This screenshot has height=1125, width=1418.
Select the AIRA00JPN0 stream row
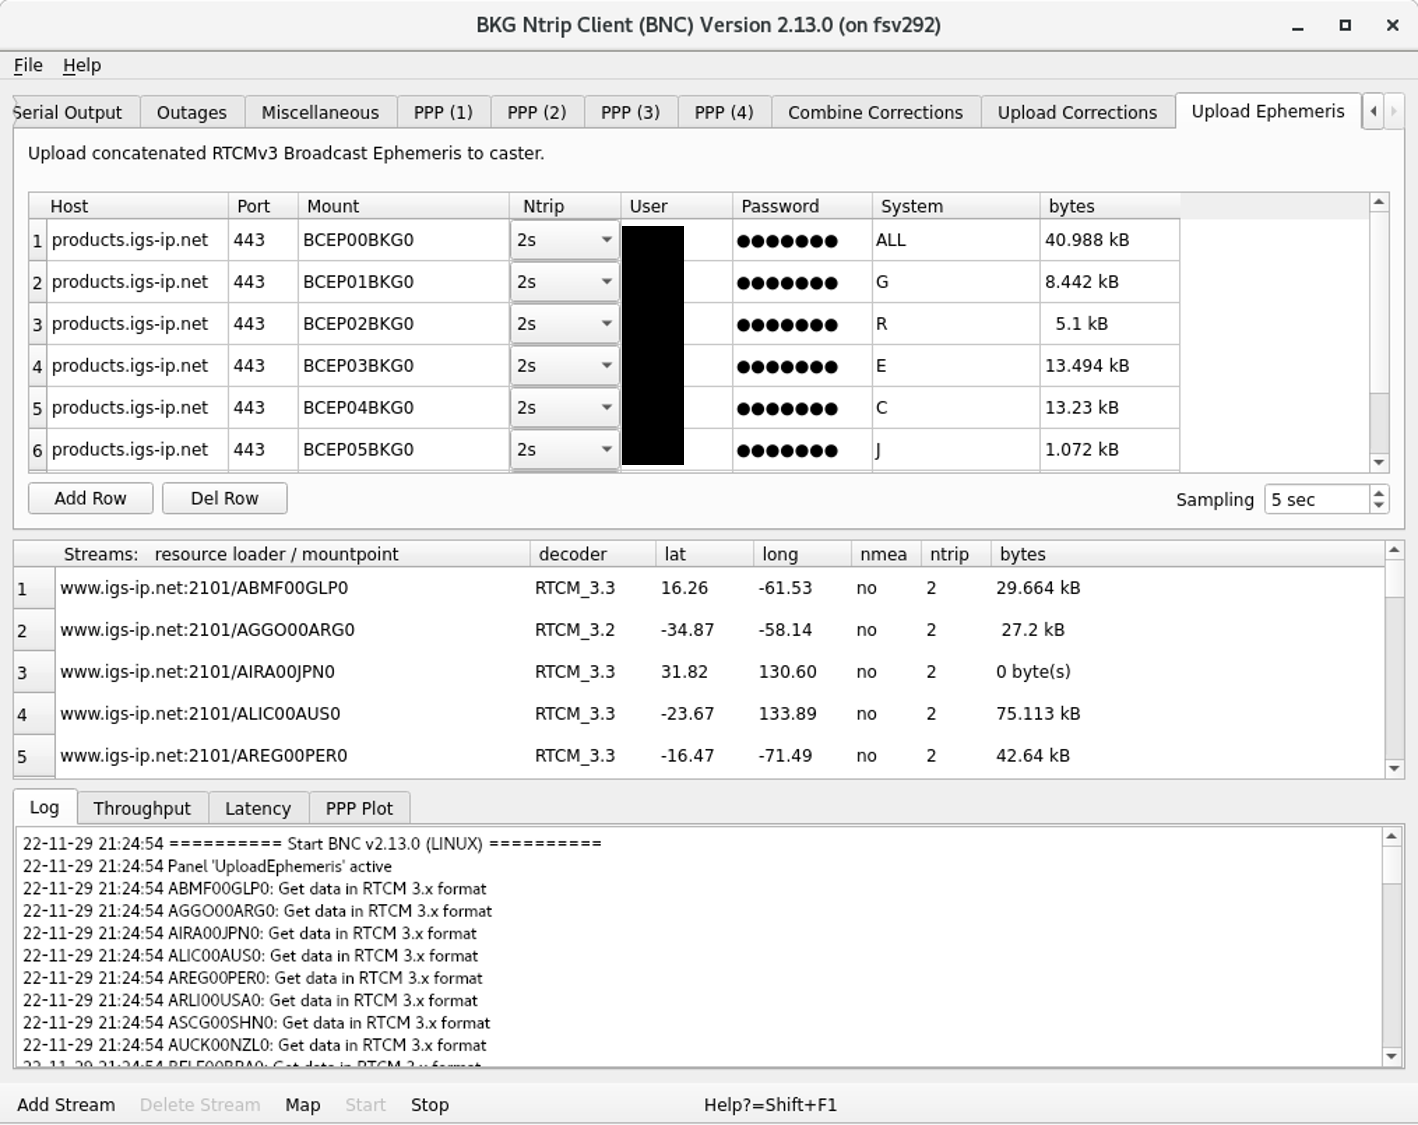tap(197, 672)
